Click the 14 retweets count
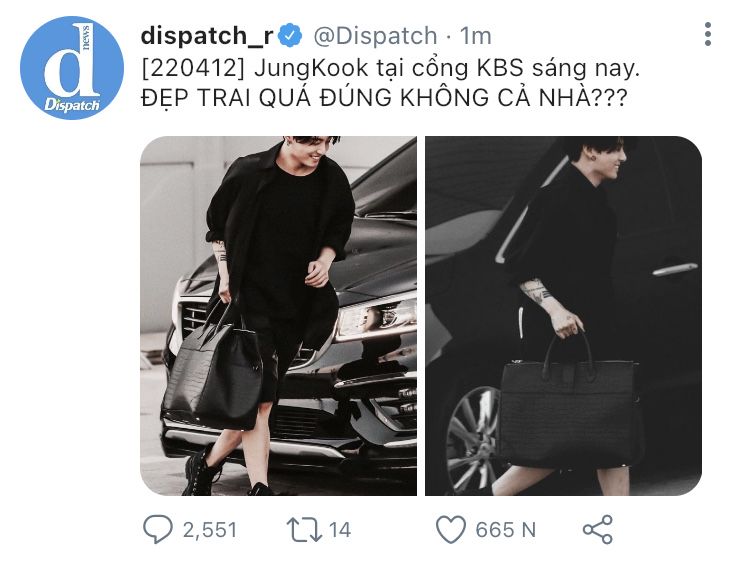 340,530
